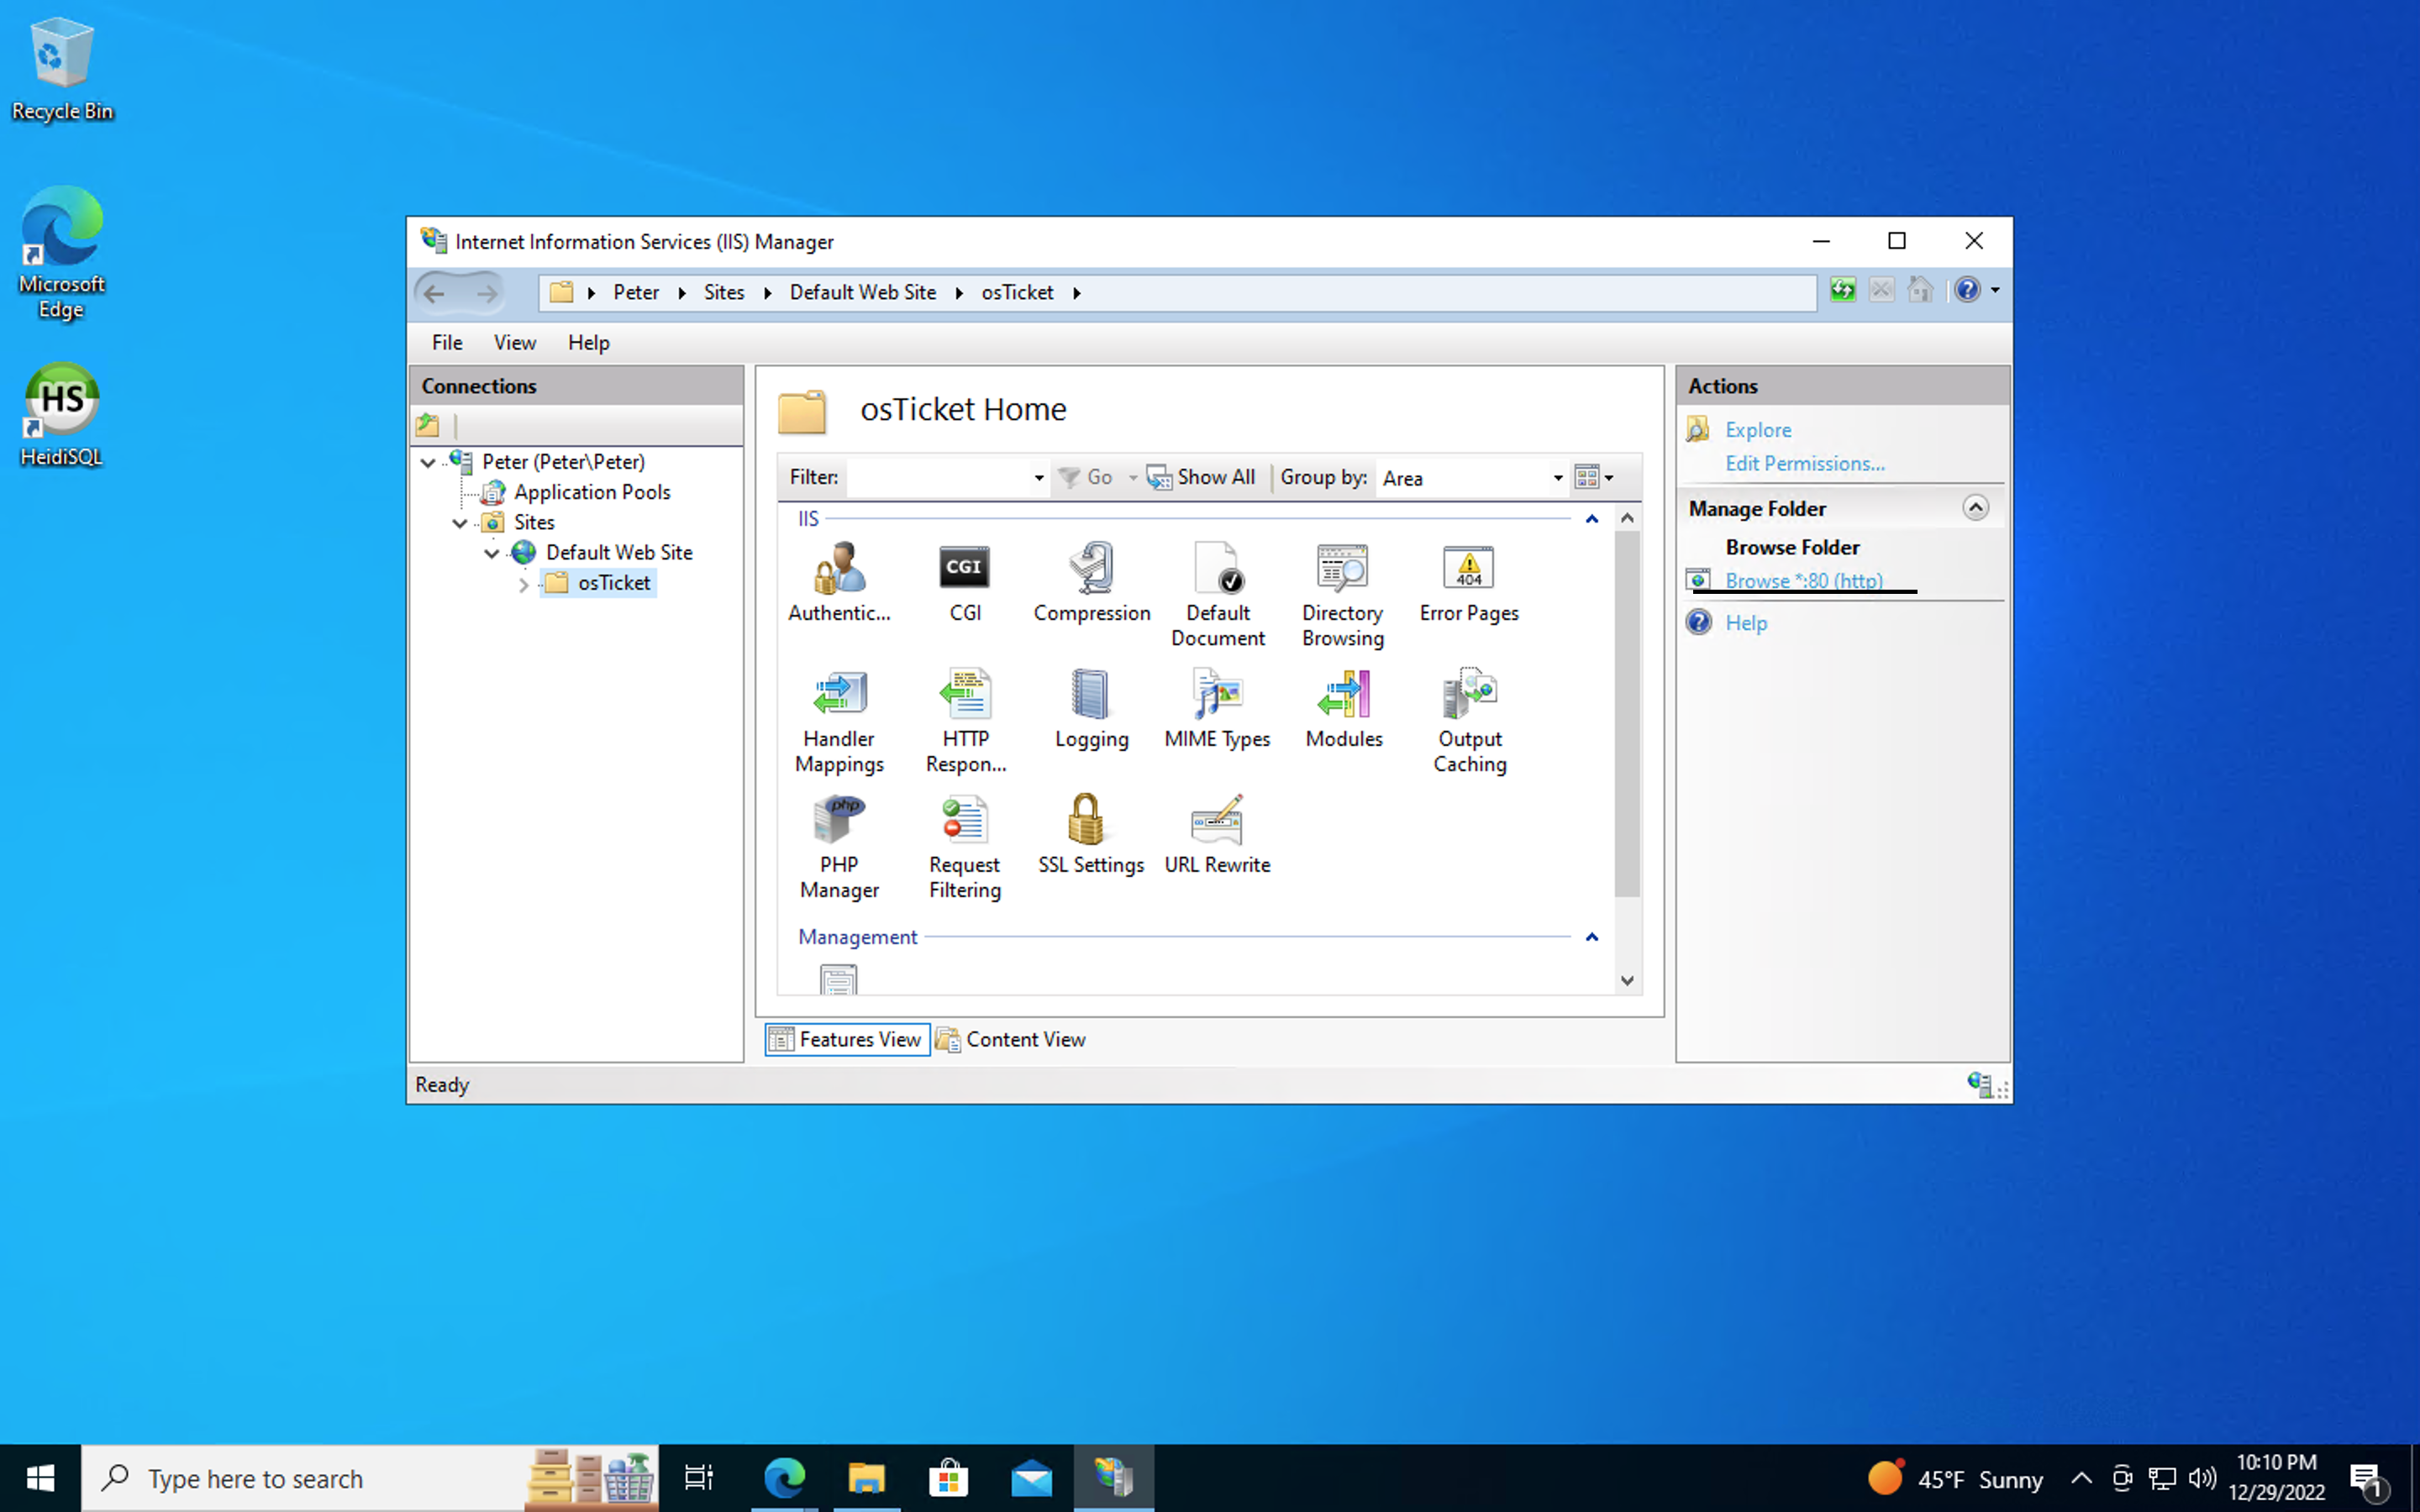Open the View menu
2420x1512 pixels.
pyautogui.click(x=514, y=343)
